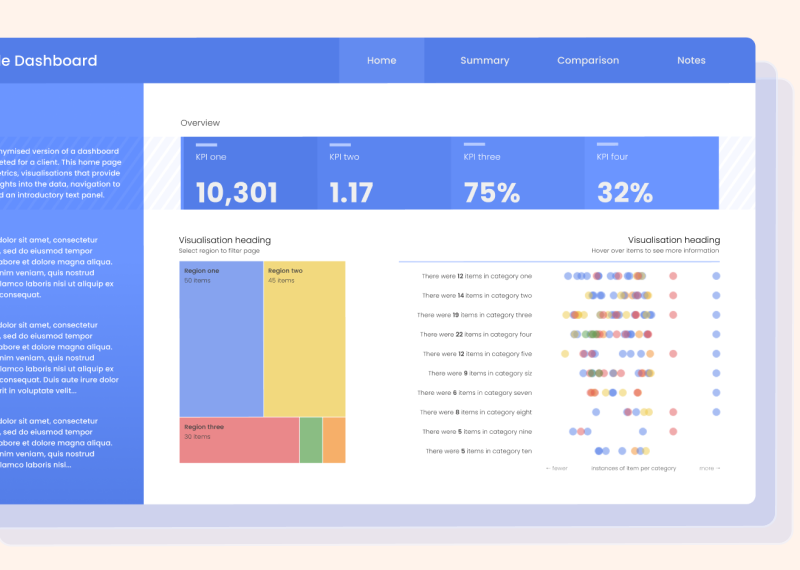800x570 pixels.
Task: Click the '5 items in category nine' row label
Action: pos(477,431)
